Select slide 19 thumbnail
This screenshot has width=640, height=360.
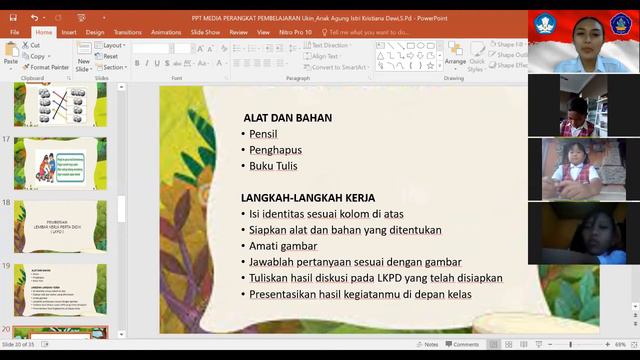point(60,290)
